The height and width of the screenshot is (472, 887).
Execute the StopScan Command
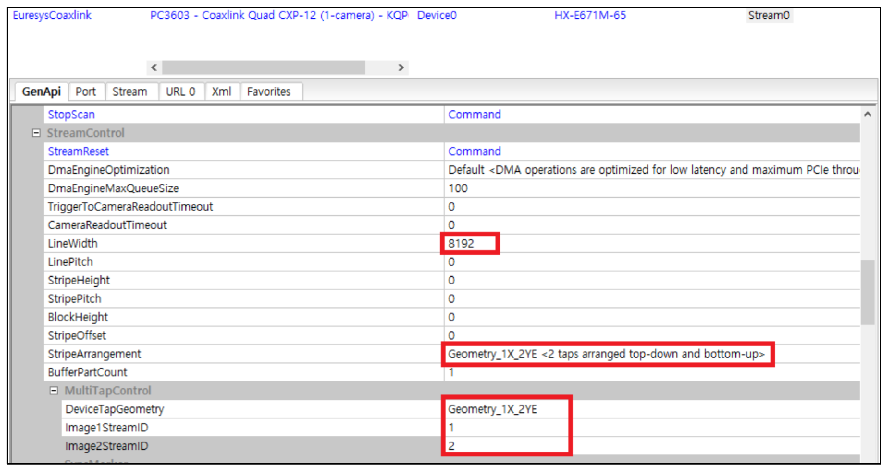tap(475, 114)
